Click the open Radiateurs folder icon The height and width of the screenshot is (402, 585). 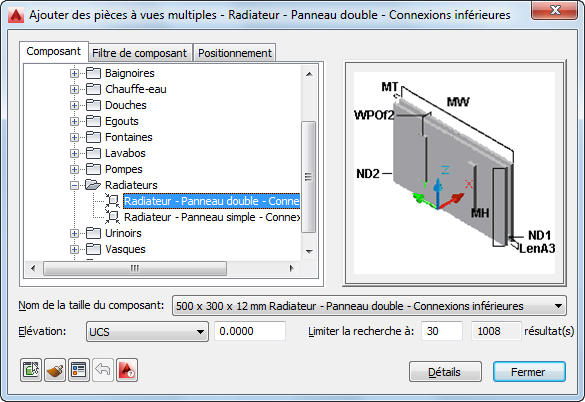[x=93, y=185]
